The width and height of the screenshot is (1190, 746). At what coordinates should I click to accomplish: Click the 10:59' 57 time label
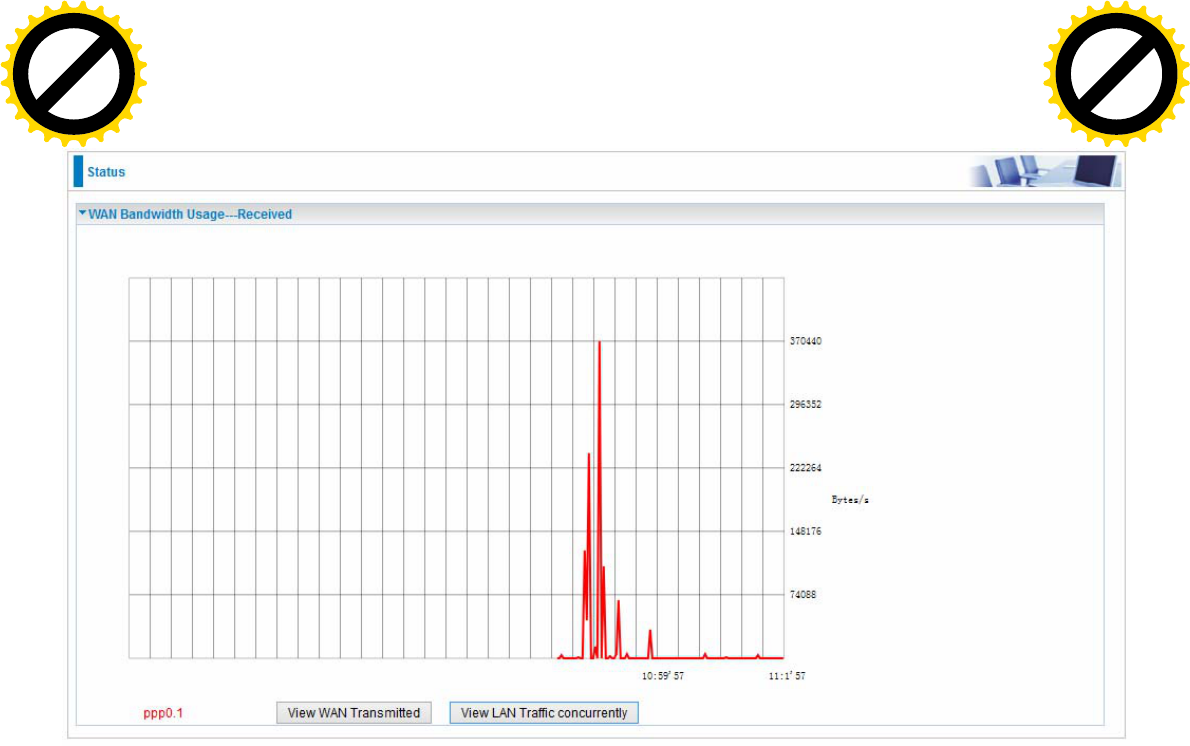pyautogui.click(x=663, y=675)
